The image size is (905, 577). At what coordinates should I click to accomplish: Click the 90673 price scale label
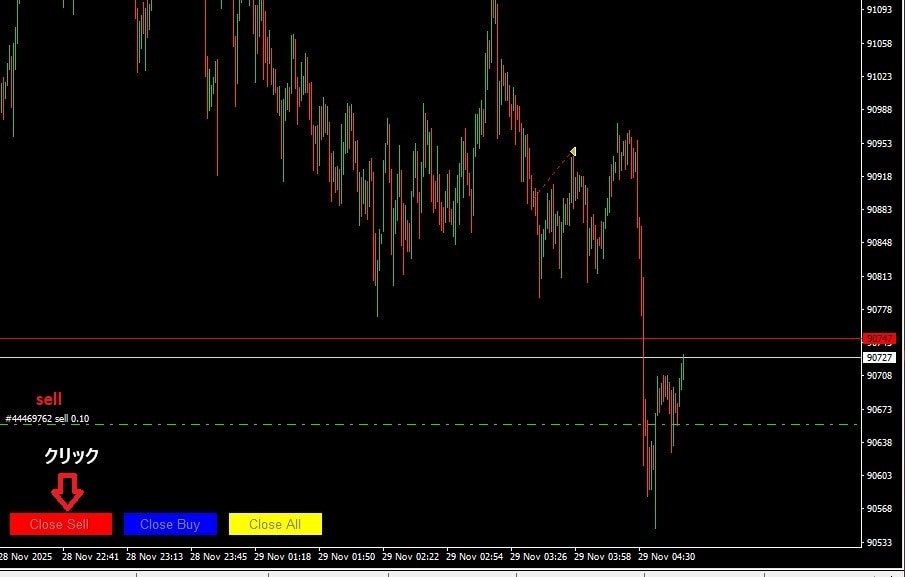coord(880,409)
